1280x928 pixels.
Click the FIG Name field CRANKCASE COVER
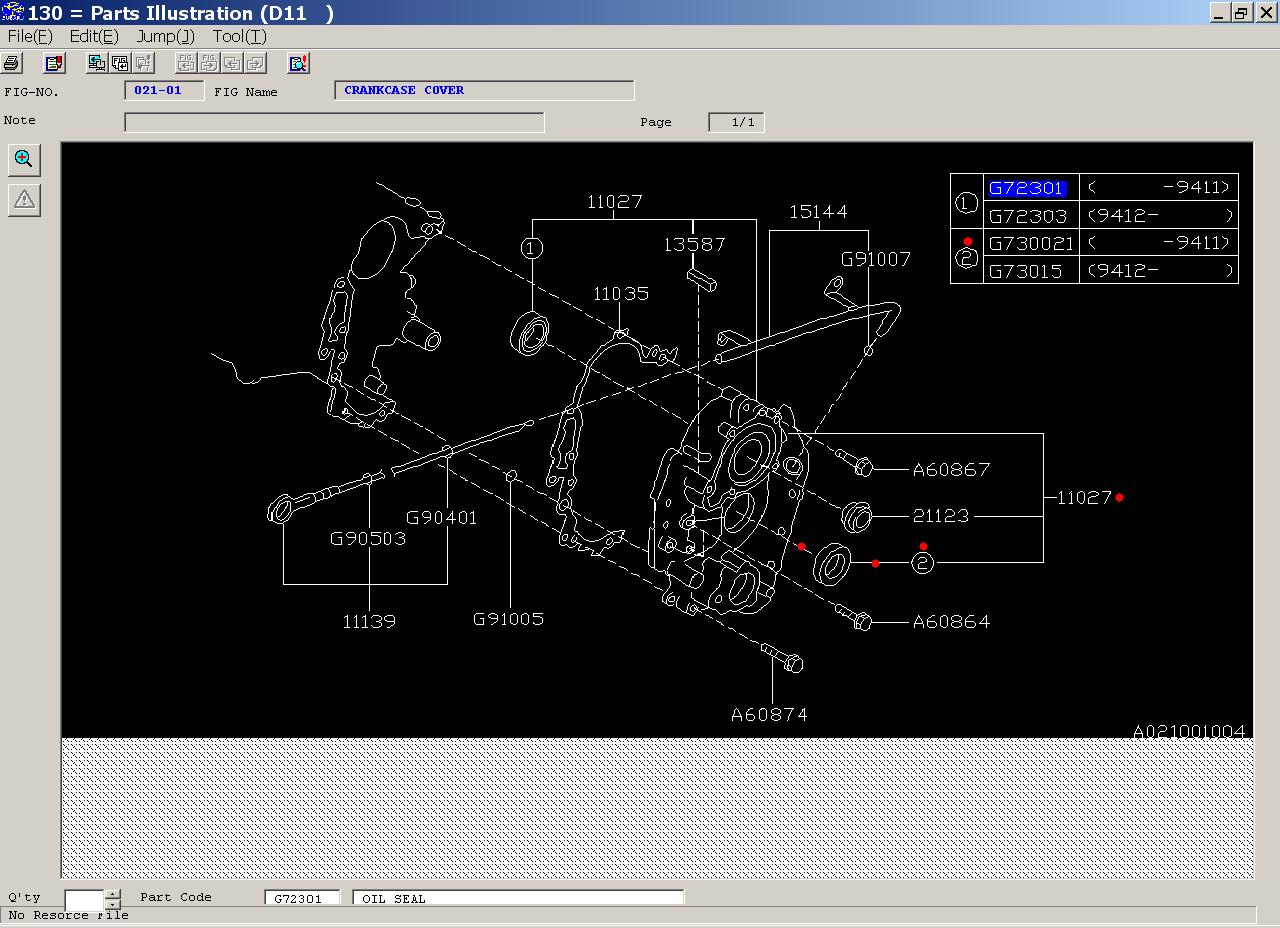click(x=484, y=90)
